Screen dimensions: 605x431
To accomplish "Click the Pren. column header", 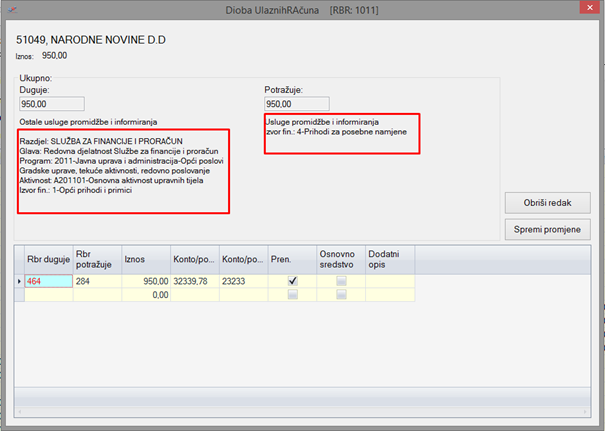I will point(292,260).
